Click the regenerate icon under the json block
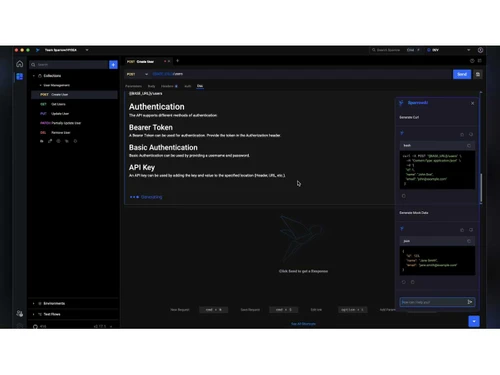Screen dimensions: 500x375 click(404, 282)
